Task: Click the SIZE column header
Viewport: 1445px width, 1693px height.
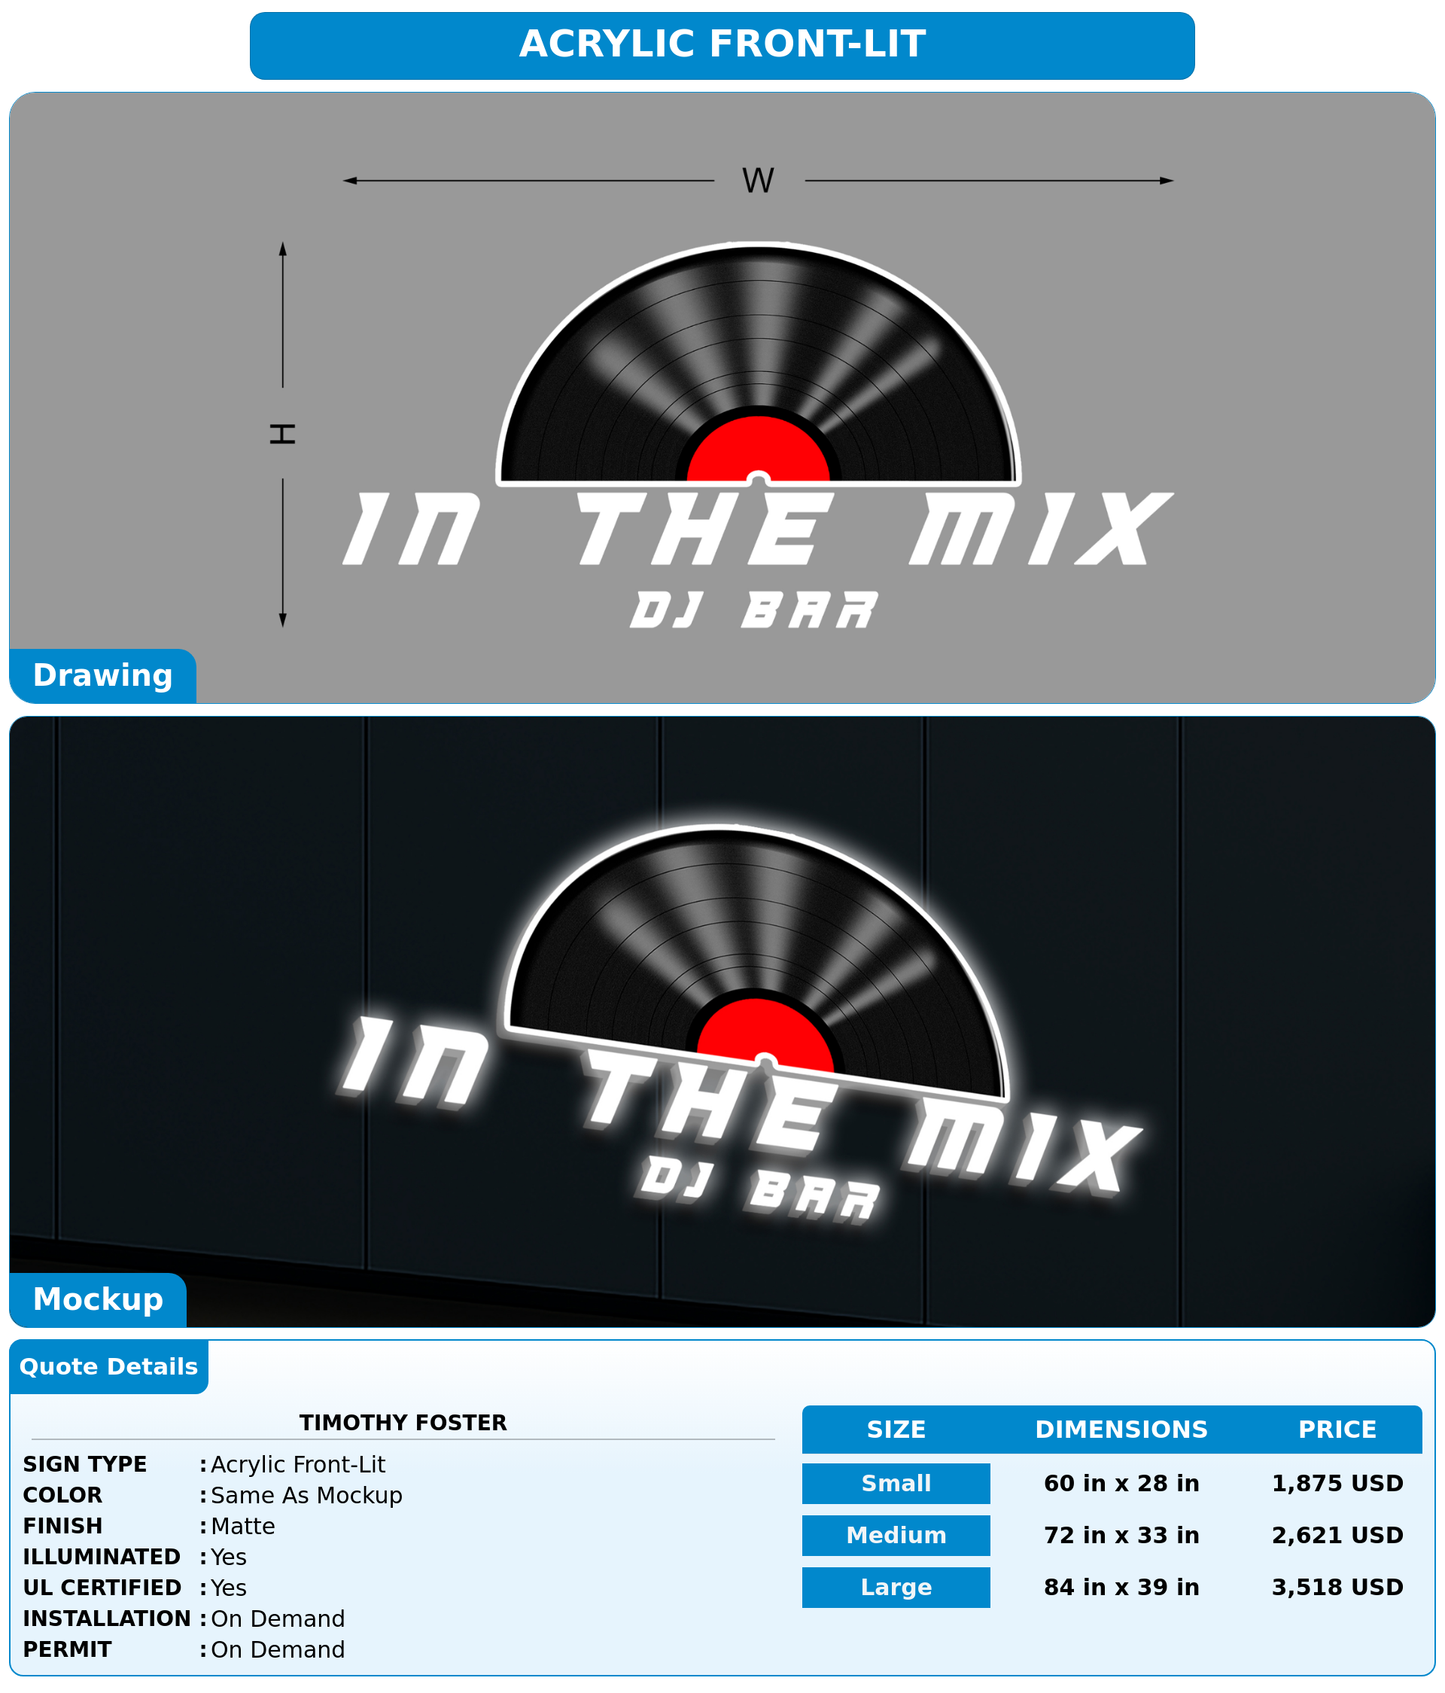Action: [896, 1430]
